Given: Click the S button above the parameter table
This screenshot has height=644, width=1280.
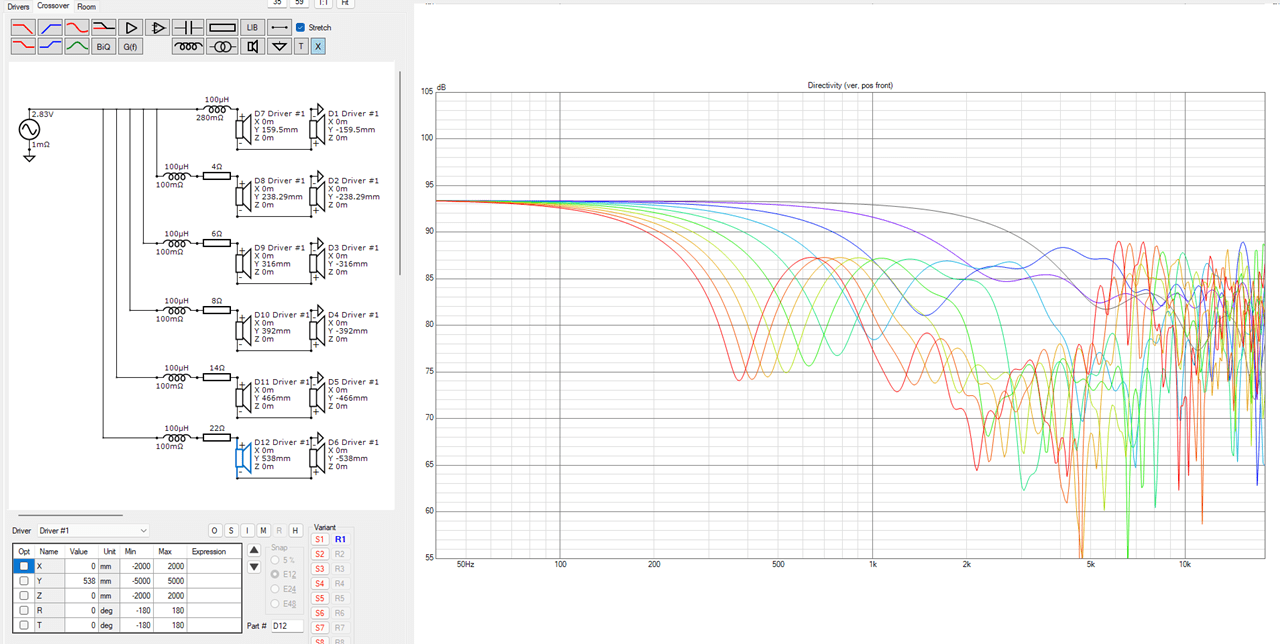Looking at the screenshot, I should (231, 530).
